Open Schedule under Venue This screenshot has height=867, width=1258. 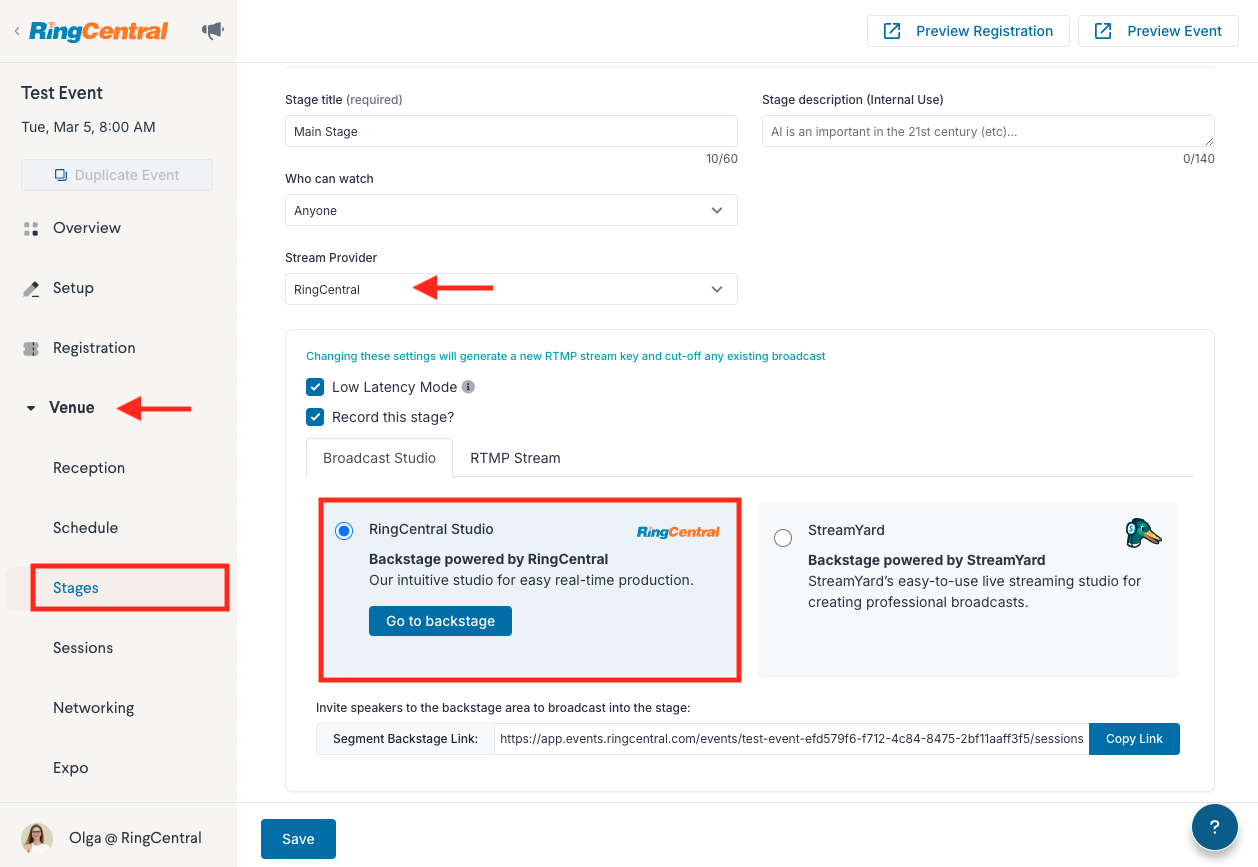tap(86, 528)
